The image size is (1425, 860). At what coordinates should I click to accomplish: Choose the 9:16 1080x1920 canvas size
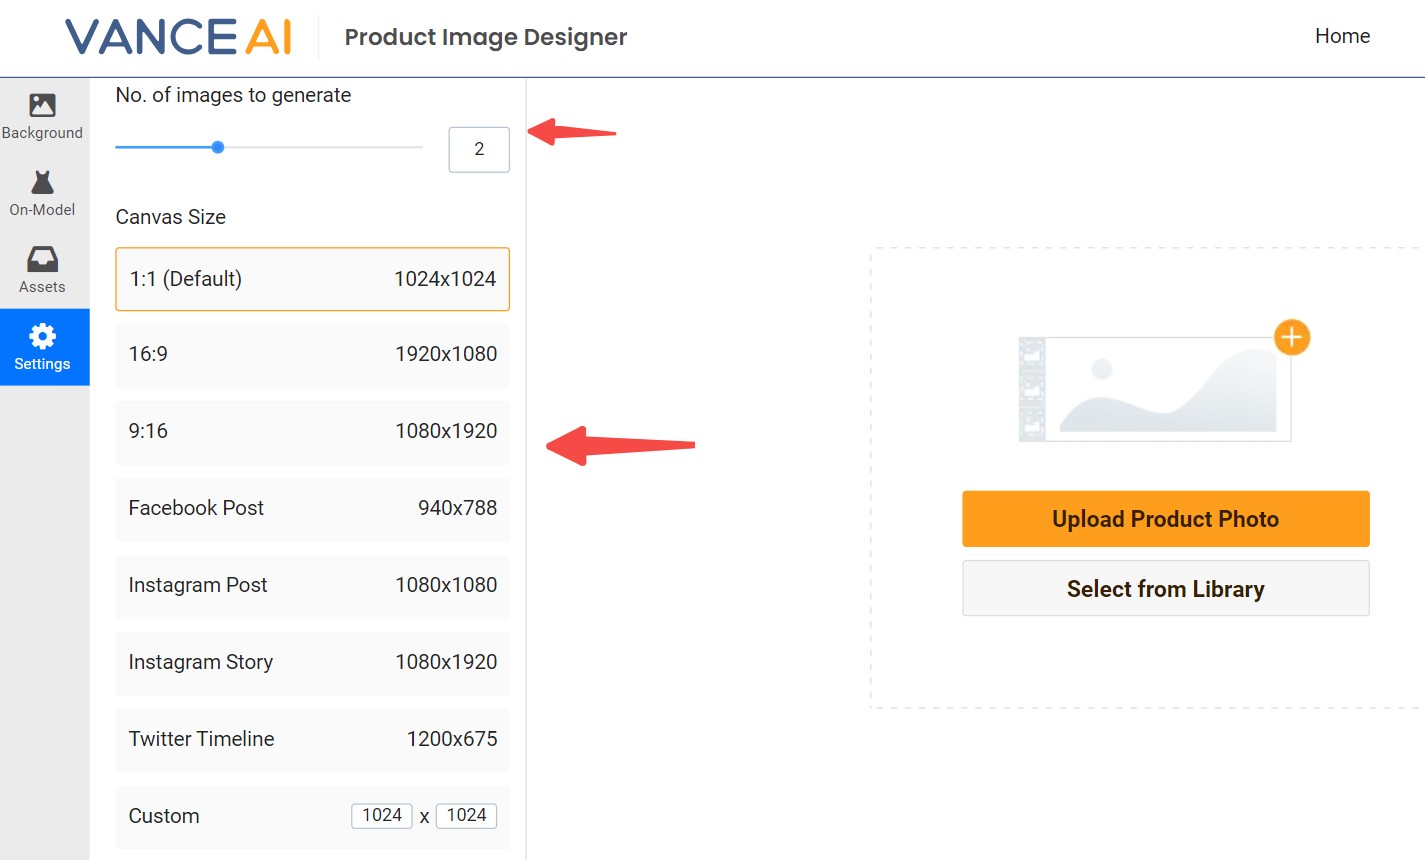click(312, 431)
